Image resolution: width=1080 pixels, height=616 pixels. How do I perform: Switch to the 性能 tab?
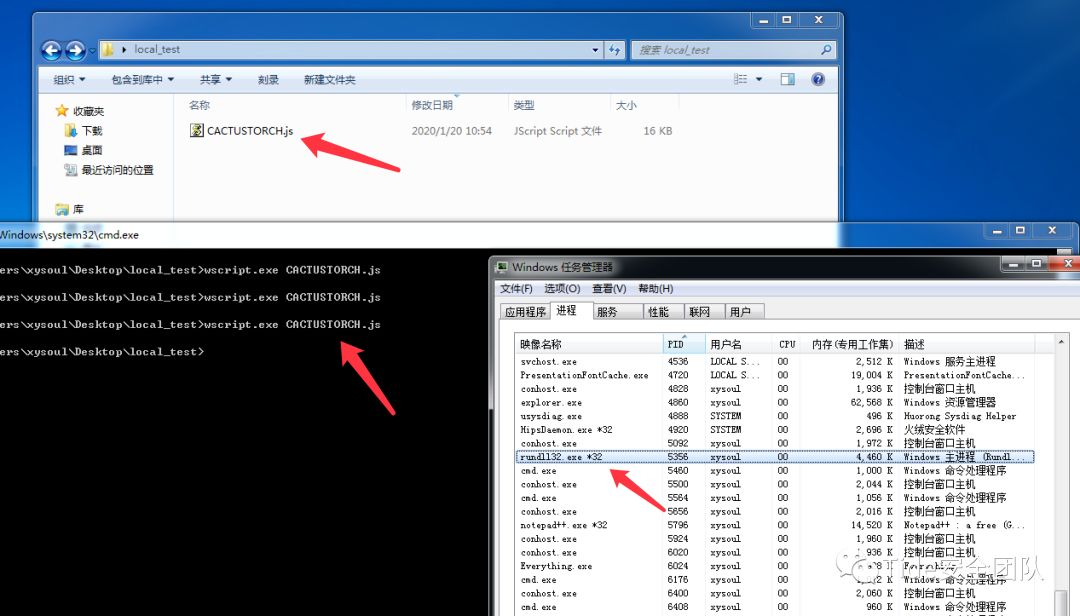[x=658, y=311]
